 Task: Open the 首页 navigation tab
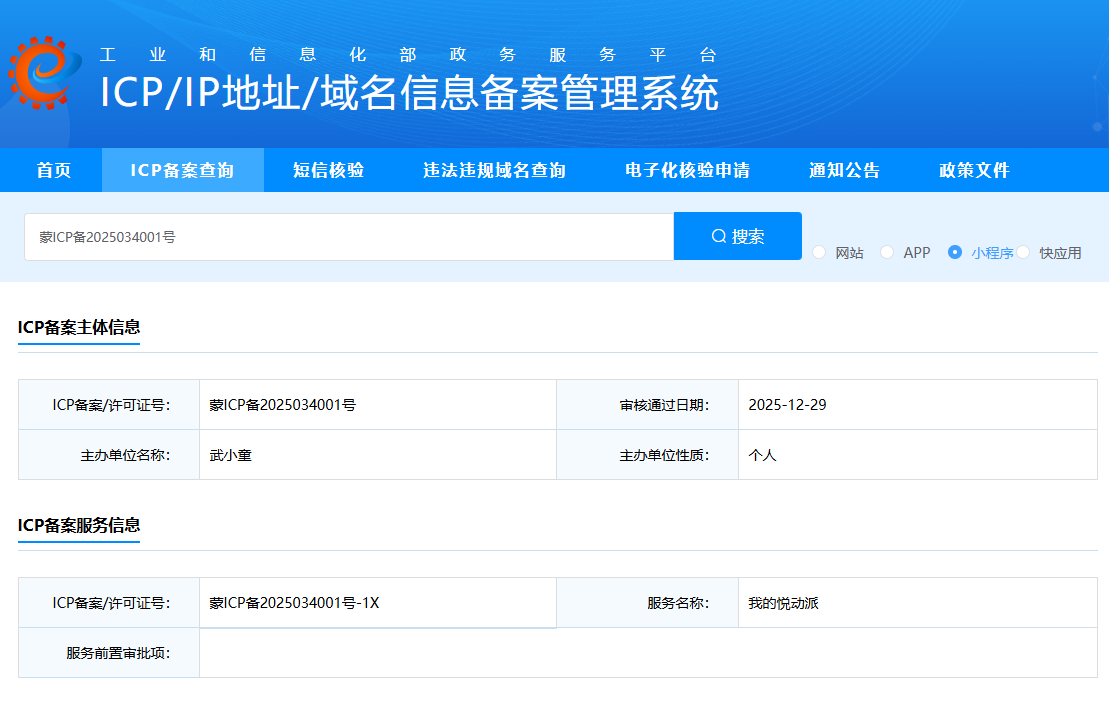pos(54,170)
